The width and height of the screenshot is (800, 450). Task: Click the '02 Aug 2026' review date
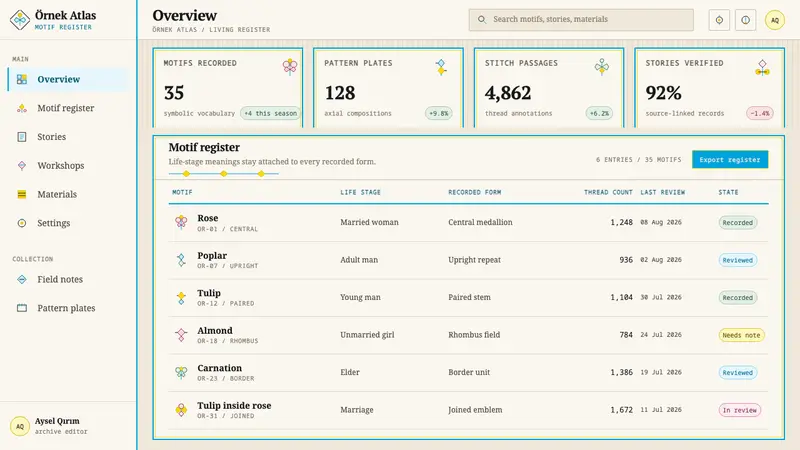[661, 260]
